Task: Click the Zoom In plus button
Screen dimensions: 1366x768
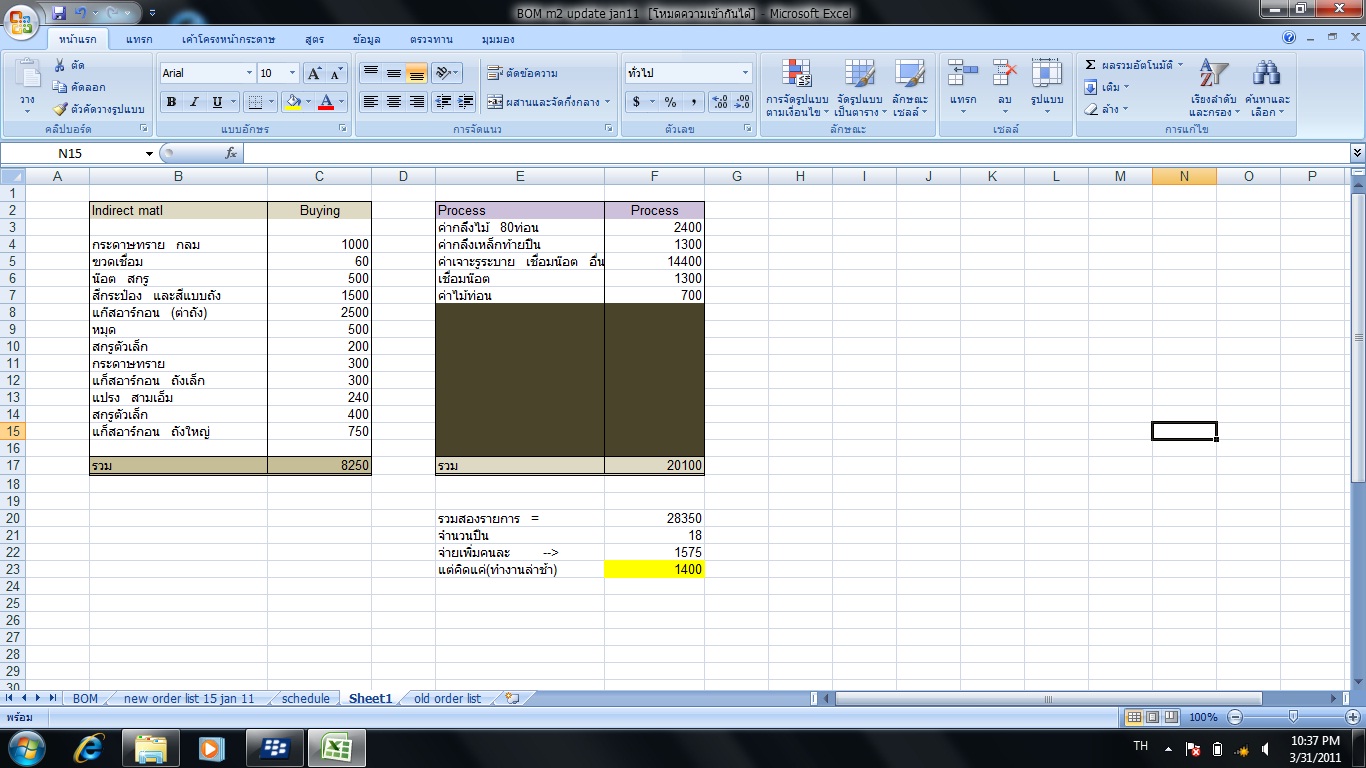Action: 1353,717
